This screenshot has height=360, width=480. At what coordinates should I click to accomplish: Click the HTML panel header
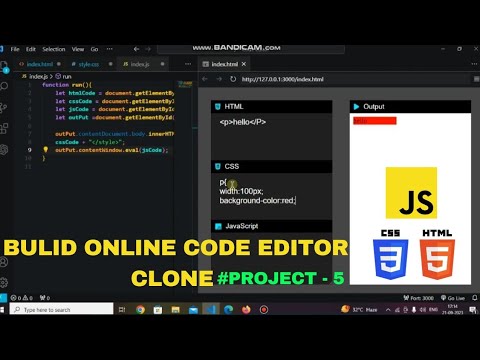coord(272,106)
